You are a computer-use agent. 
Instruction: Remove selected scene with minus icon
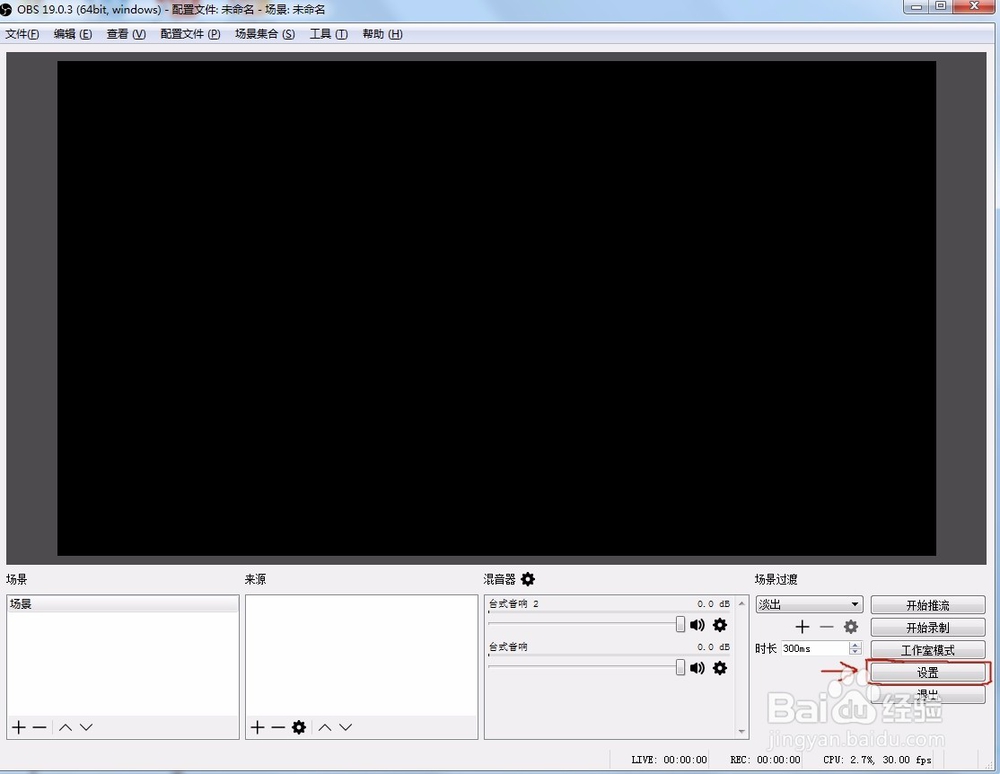[x=40, y=727]
